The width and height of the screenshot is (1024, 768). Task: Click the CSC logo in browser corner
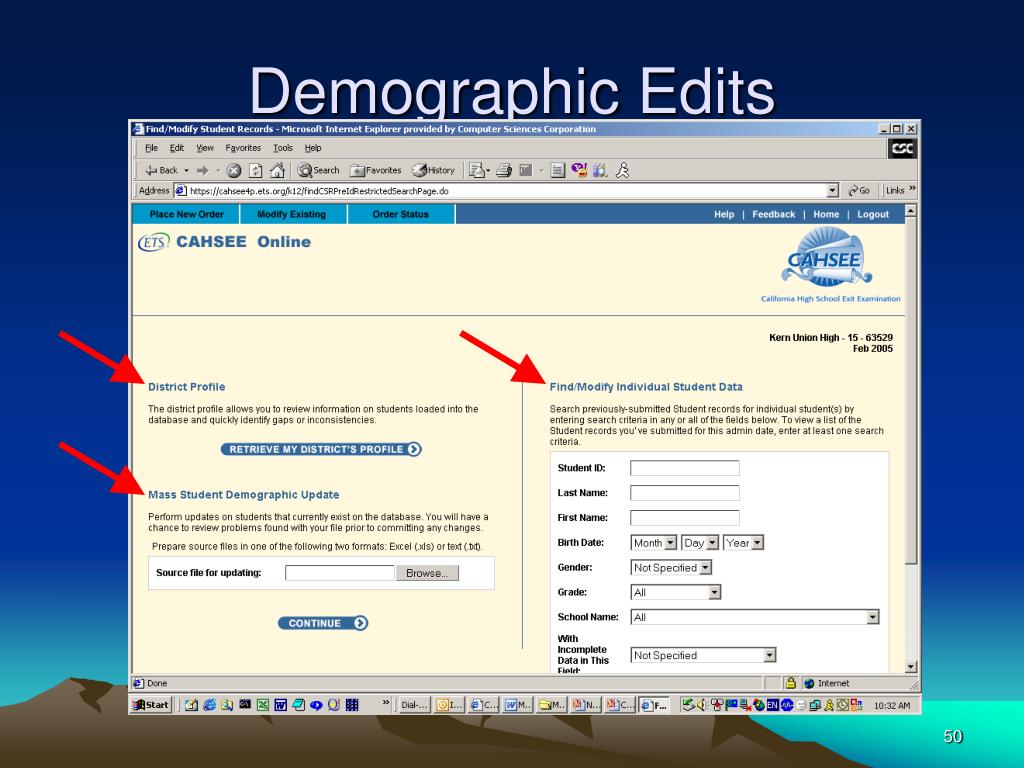click(902, 148)
